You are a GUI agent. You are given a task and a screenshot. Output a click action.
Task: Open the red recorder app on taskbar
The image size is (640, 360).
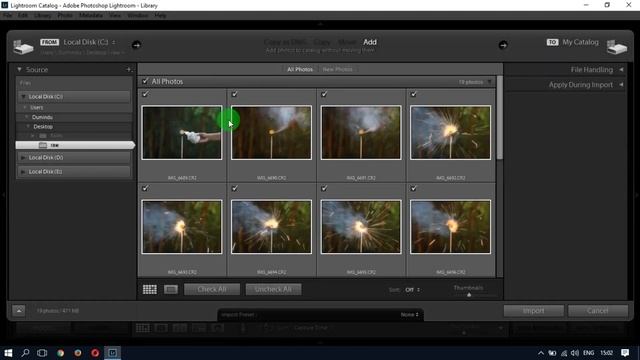click(x=95, y=353)
